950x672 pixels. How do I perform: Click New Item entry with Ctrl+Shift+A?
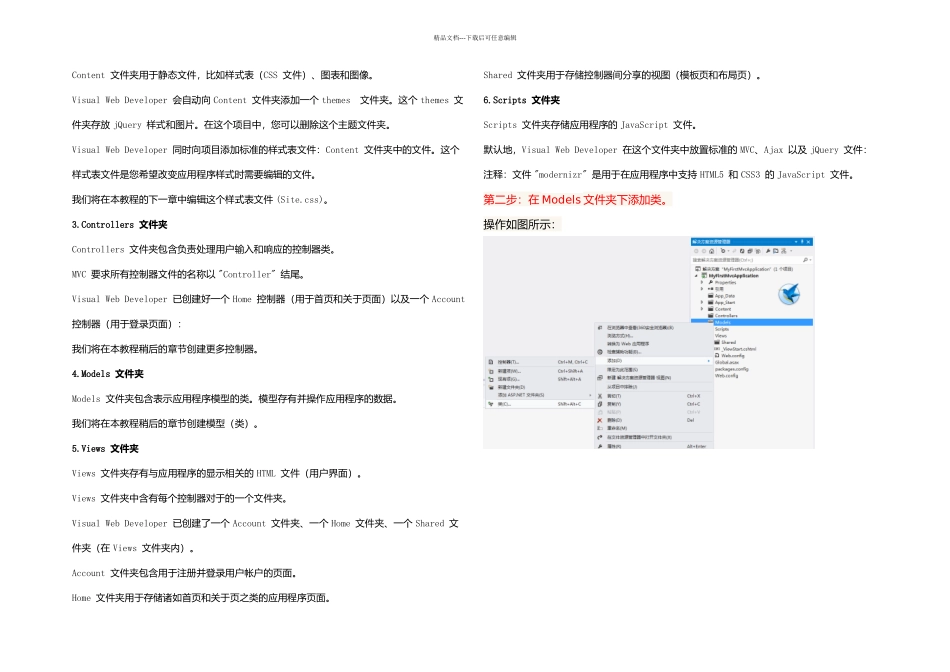coord(540,371)
